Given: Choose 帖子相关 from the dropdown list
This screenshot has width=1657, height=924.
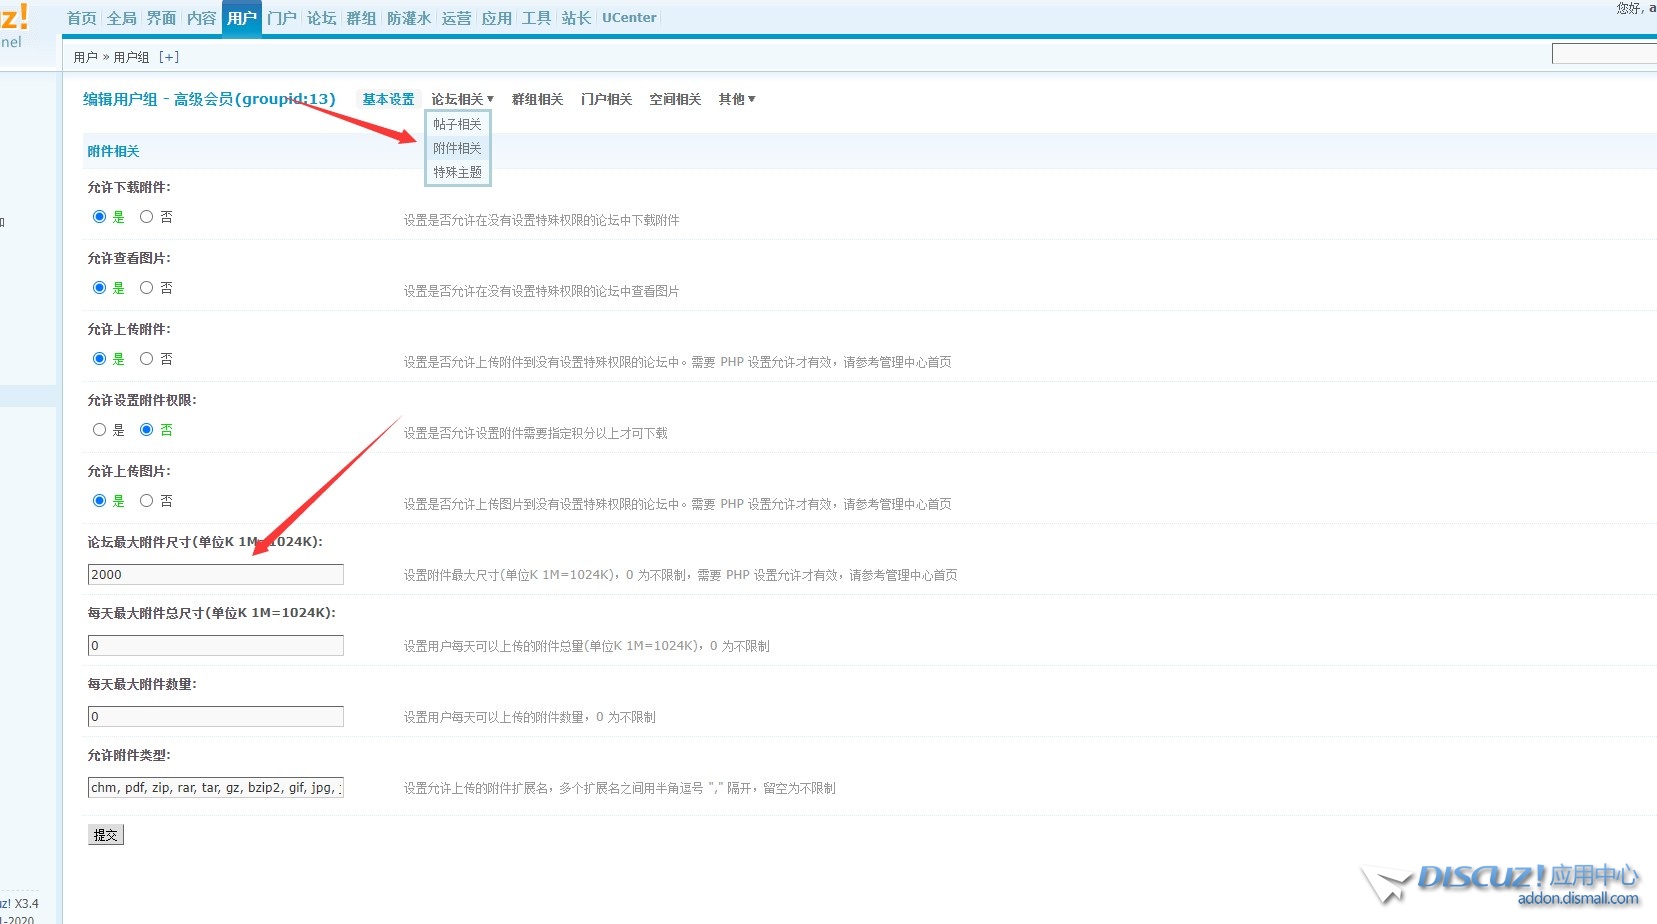Looking at the screenshot, I should 457,124.
